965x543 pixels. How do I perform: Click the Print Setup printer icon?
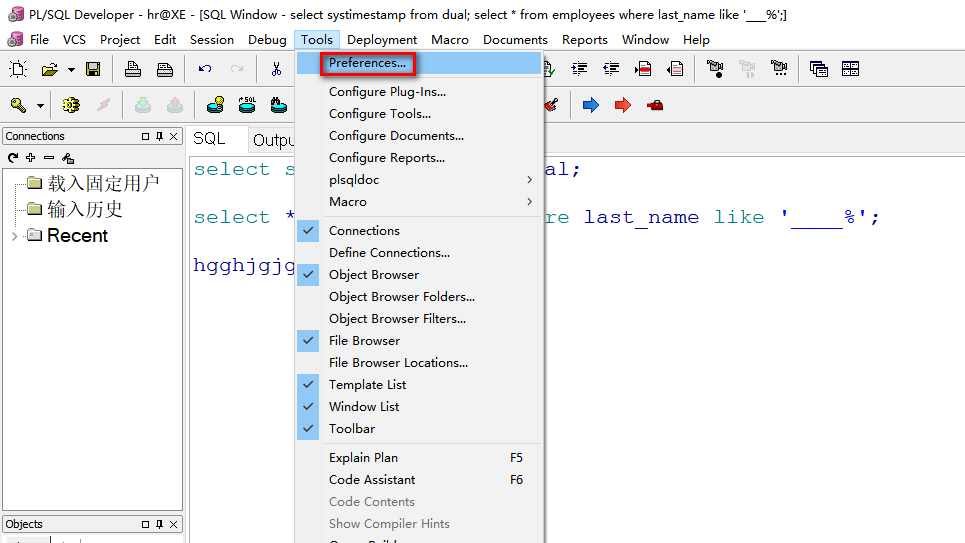164,69
